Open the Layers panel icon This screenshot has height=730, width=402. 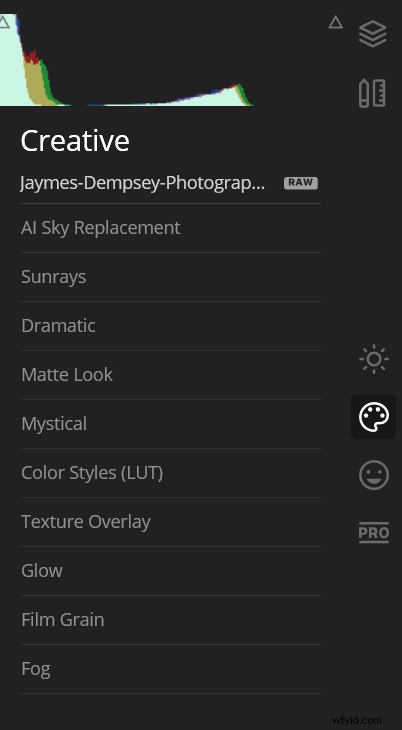373,34
